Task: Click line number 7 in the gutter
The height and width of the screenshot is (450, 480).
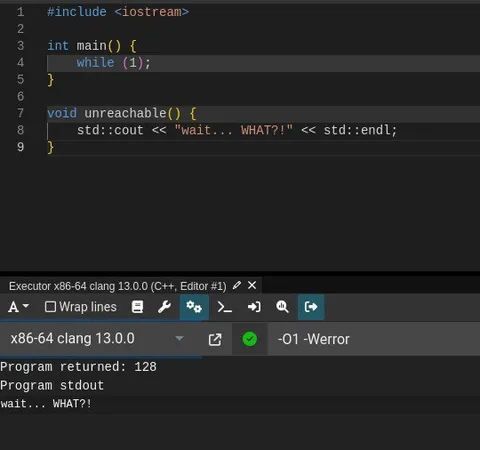Action: tap(20, 113)
